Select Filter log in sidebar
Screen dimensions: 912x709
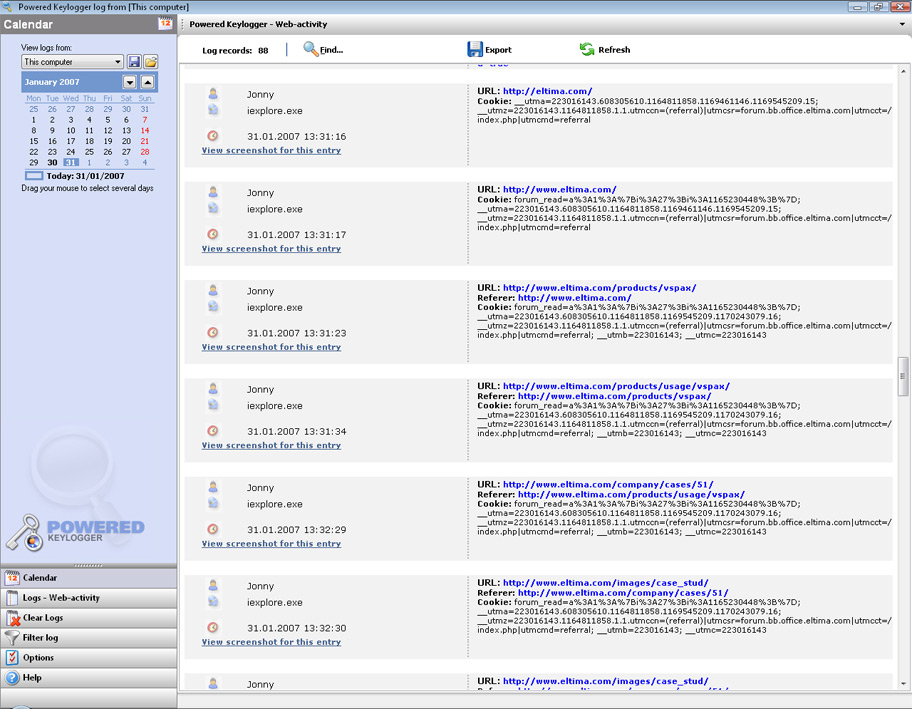pyautogui.click(x=89, y=637)
